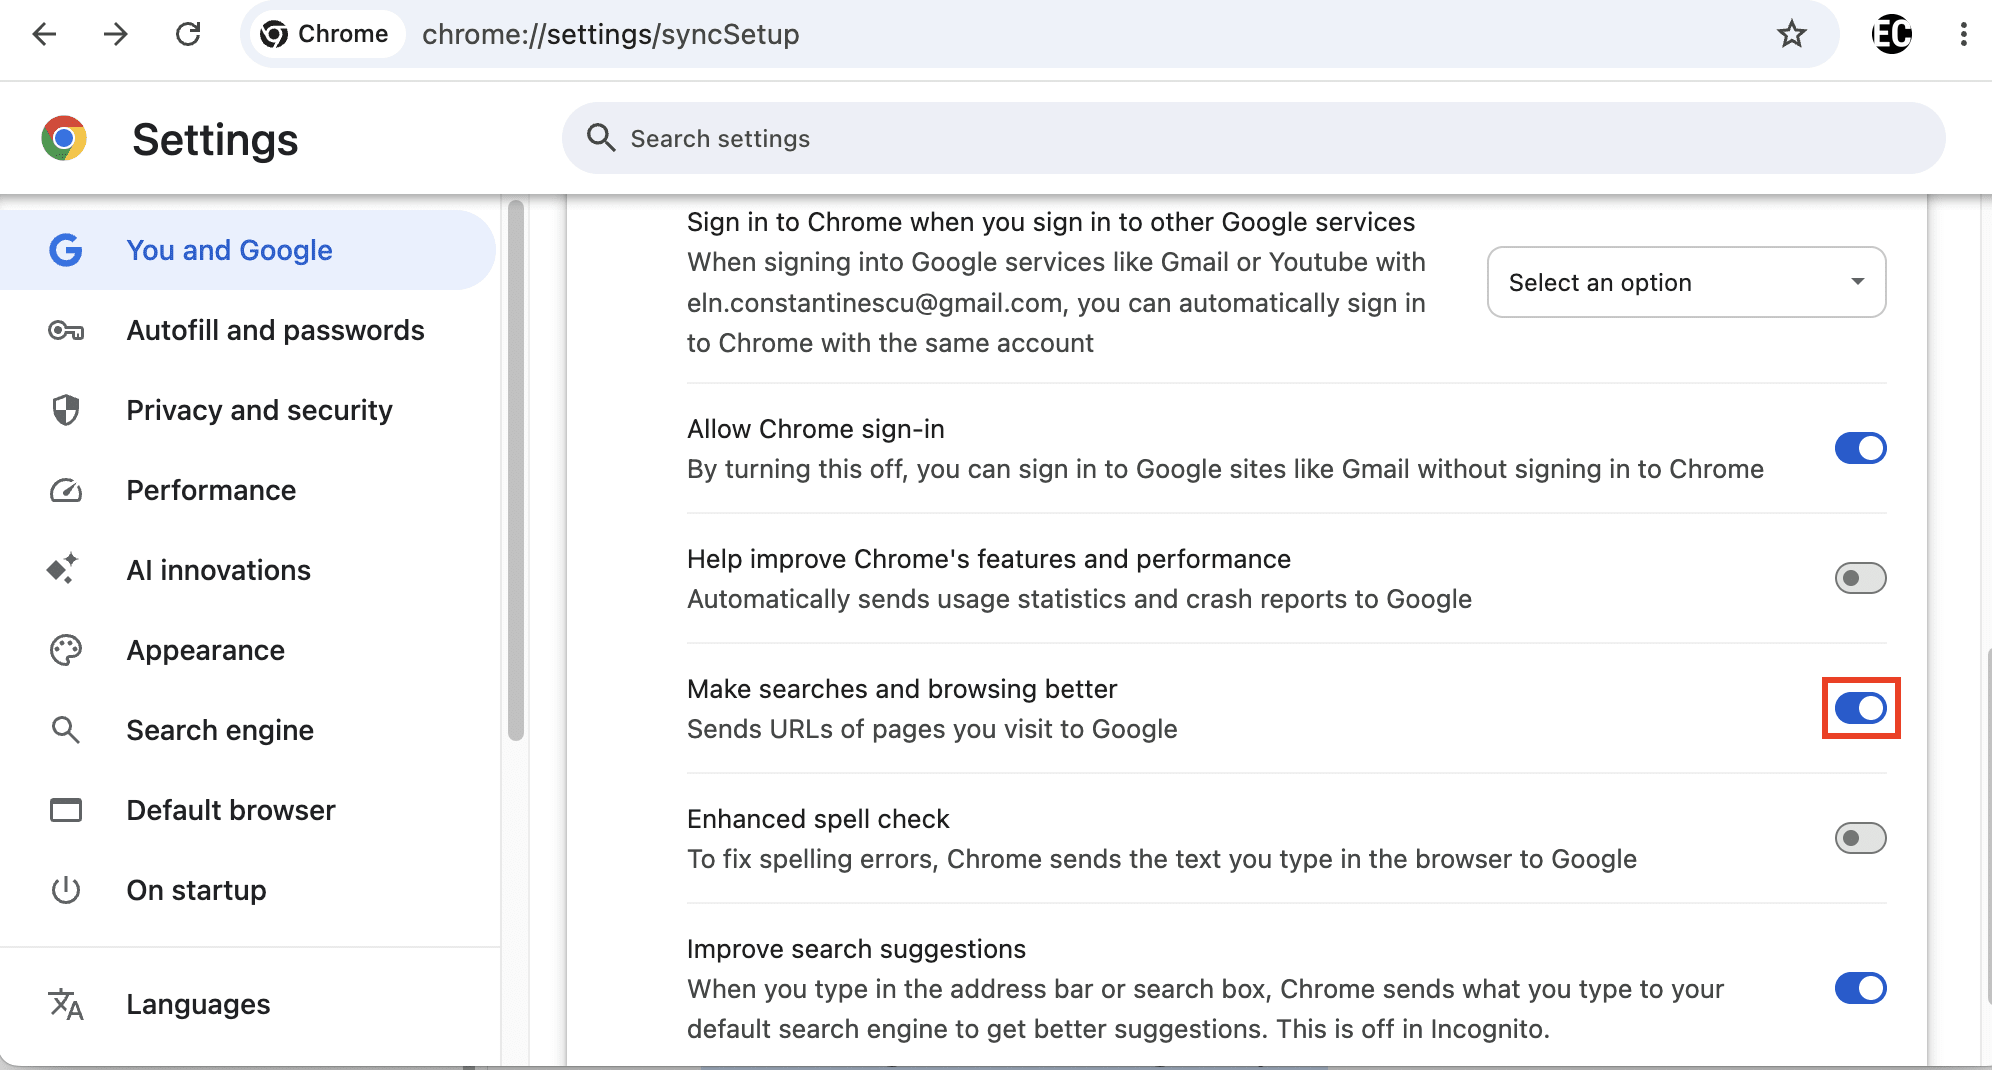Click the palette Appearance icon
Screen dimensions: 1992x1070
pyautogui.click(x=66, y=650)
